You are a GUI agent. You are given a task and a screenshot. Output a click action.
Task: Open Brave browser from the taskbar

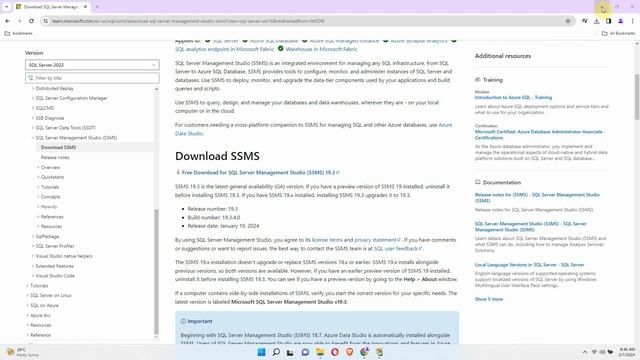pyautogui.click(x=350, y=352)
